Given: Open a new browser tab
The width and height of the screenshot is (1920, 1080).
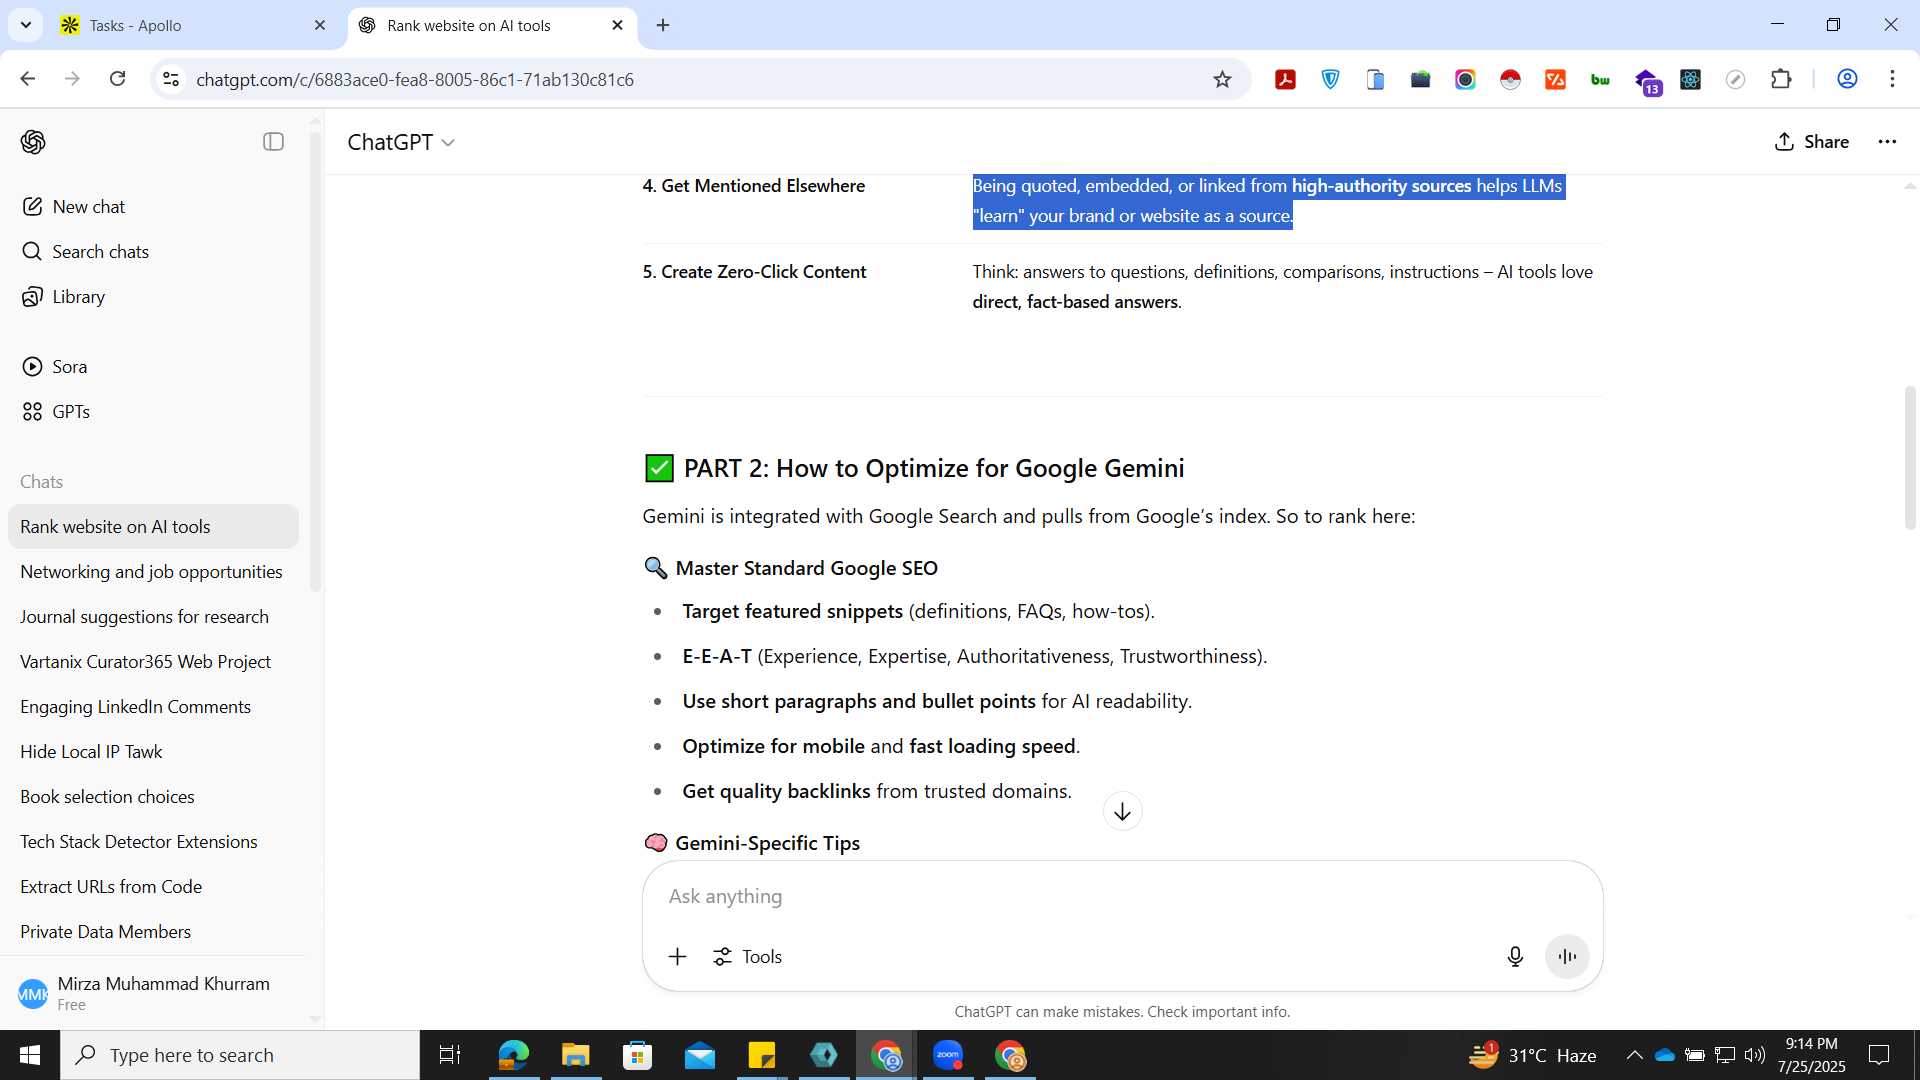Looking at the screenshot, I should click(x=663, y=26).
